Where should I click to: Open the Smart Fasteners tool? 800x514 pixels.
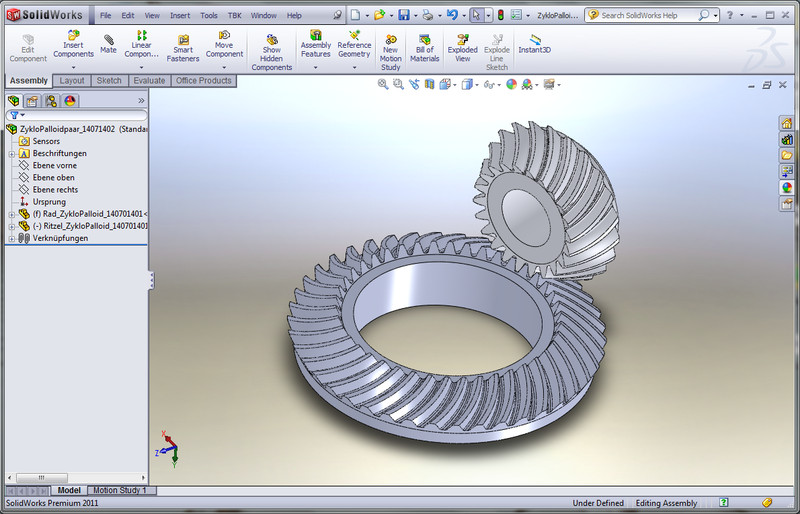[183, 47]
